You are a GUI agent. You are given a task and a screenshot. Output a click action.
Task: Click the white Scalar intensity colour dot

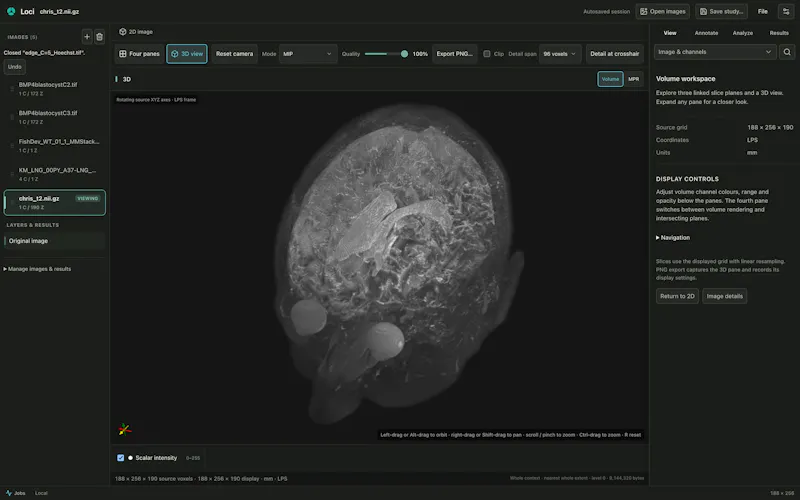(131, 458)
